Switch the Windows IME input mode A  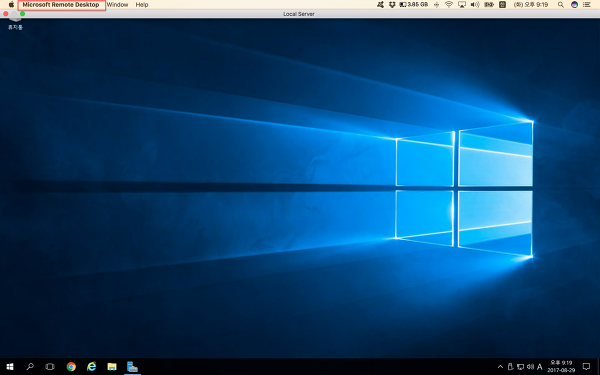click(540, 367)
